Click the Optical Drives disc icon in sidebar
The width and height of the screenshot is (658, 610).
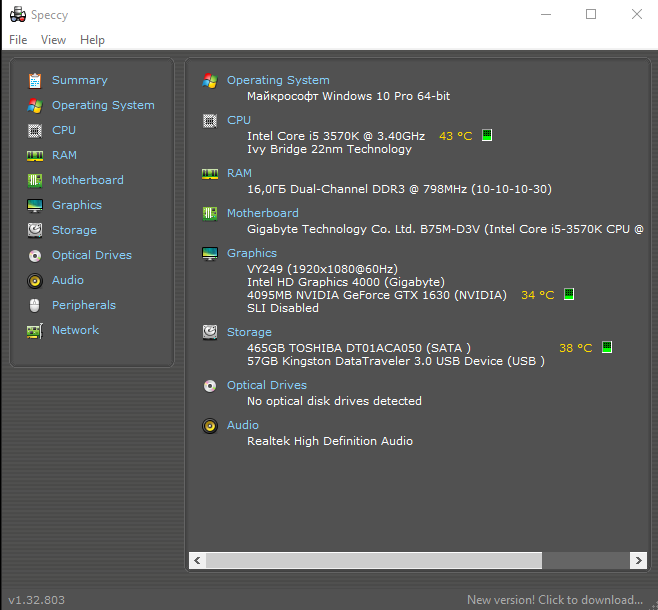click(x=35, y=255)
